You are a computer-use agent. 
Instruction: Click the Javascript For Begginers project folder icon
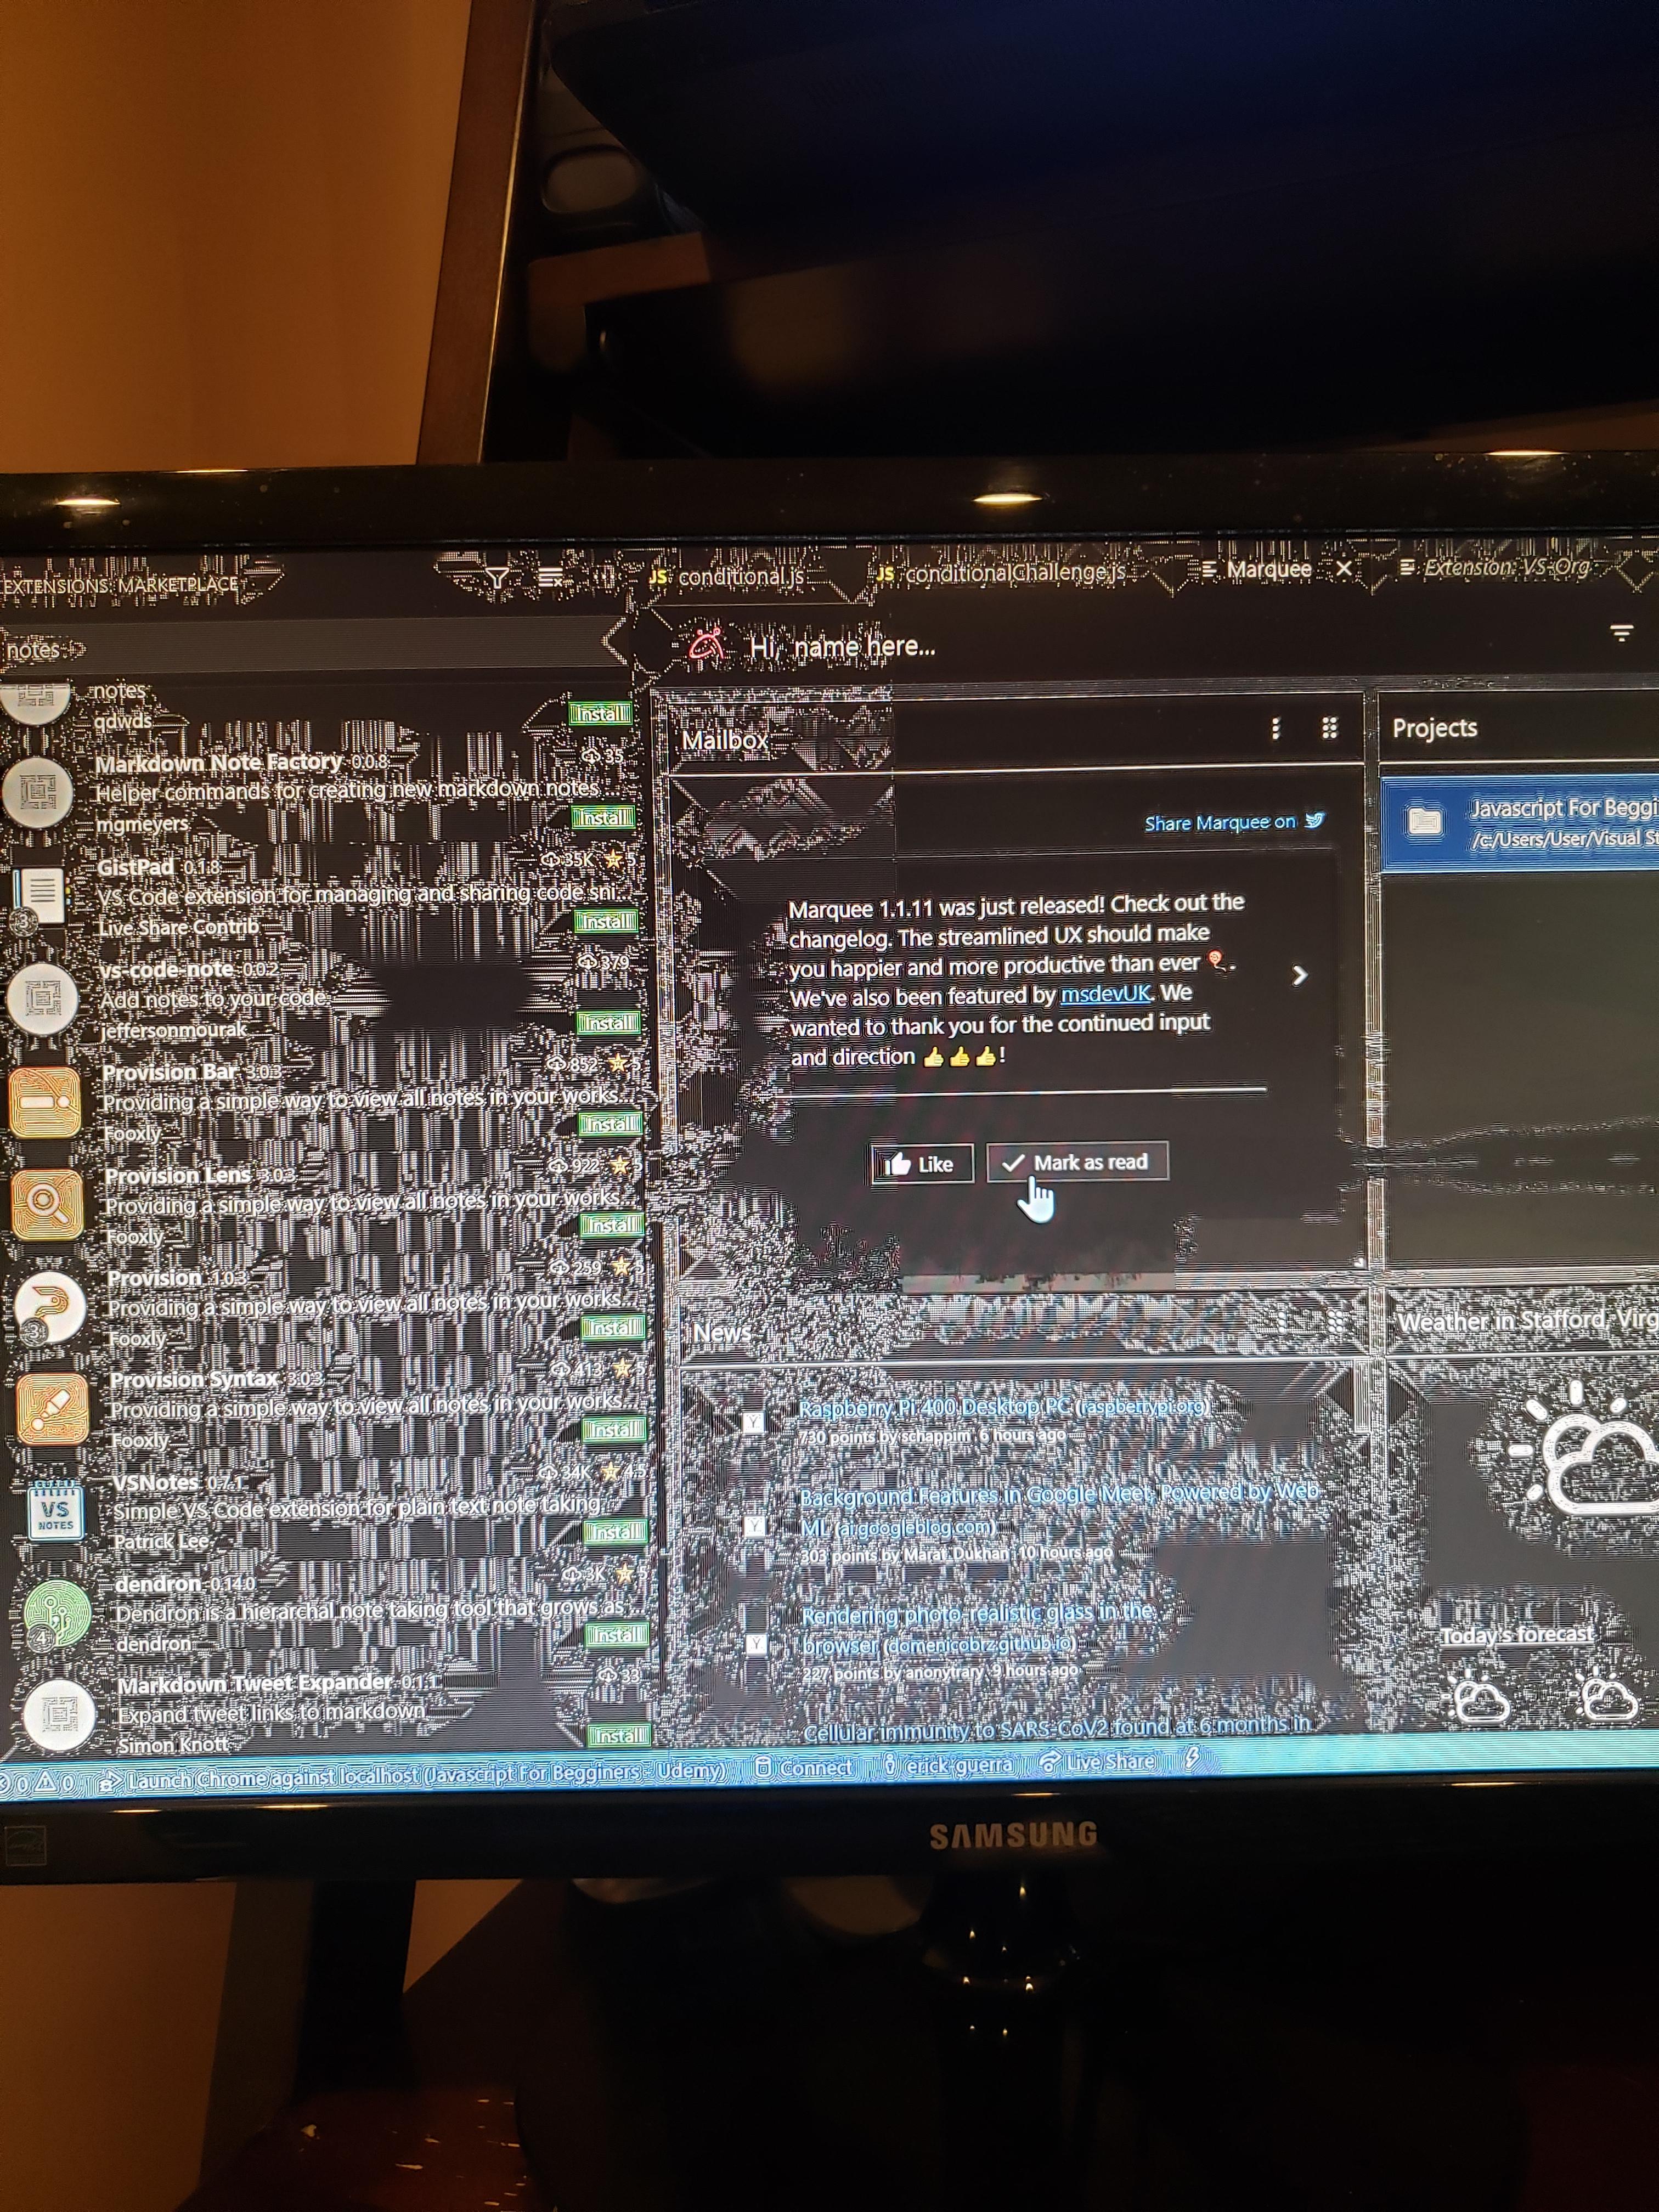pyautogui.click(x=1424, y=820)
